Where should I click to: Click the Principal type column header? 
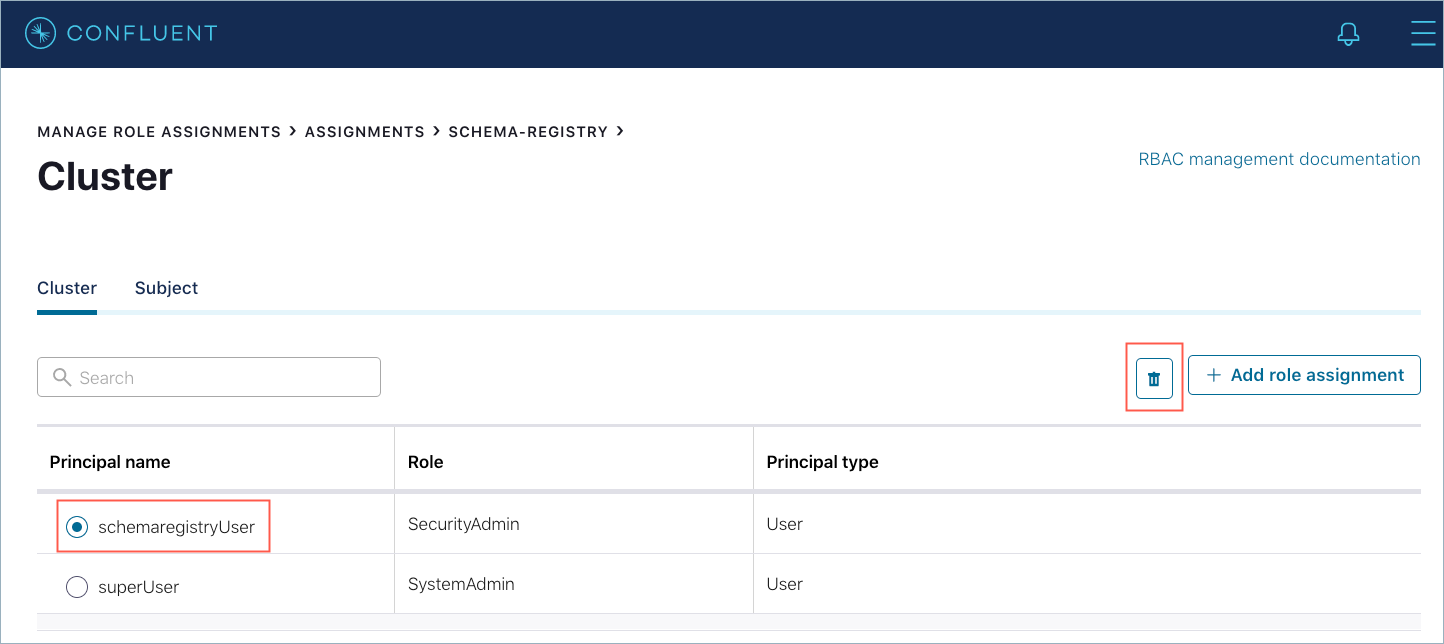pos(822,462)
